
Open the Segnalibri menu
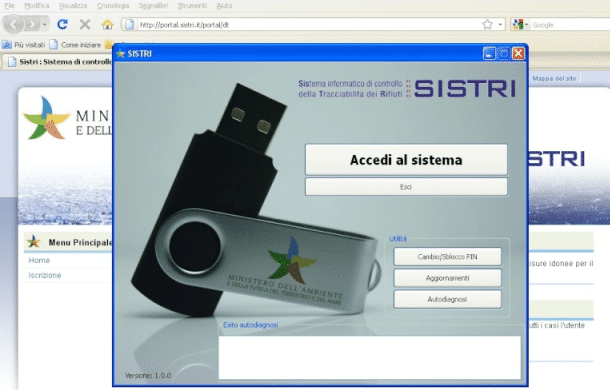click(x=153, y=5)
